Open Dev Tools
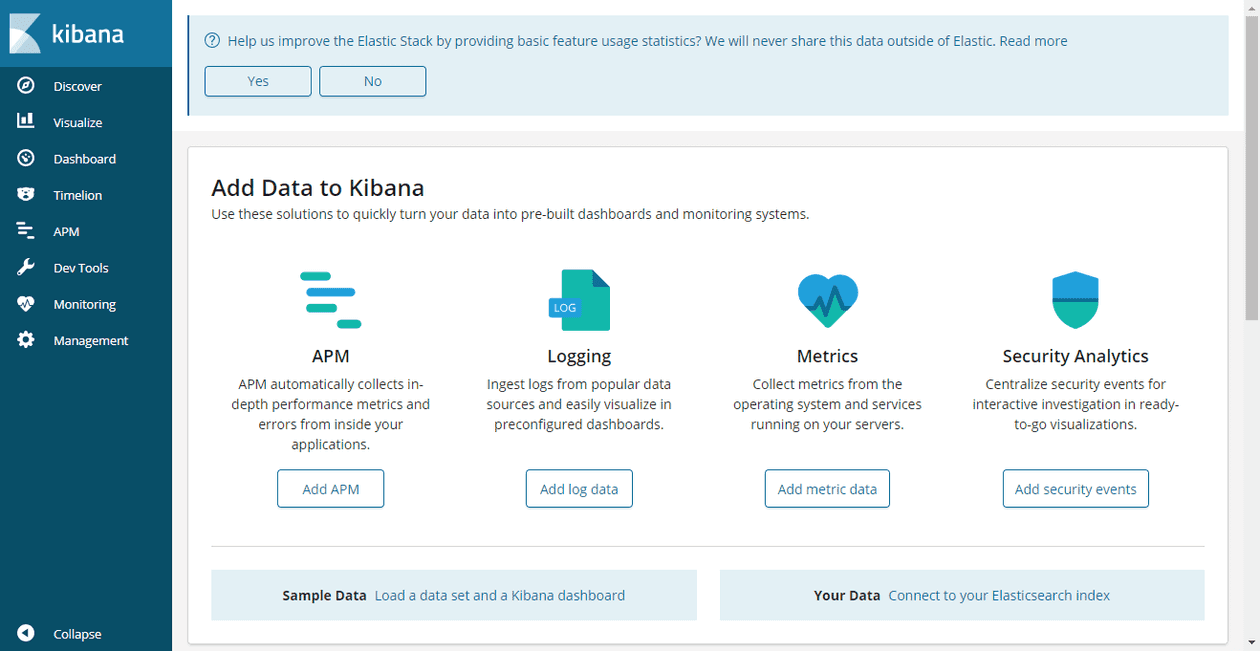The height and width of the screenshot is (651, 1260). click(x=80, y=267)
